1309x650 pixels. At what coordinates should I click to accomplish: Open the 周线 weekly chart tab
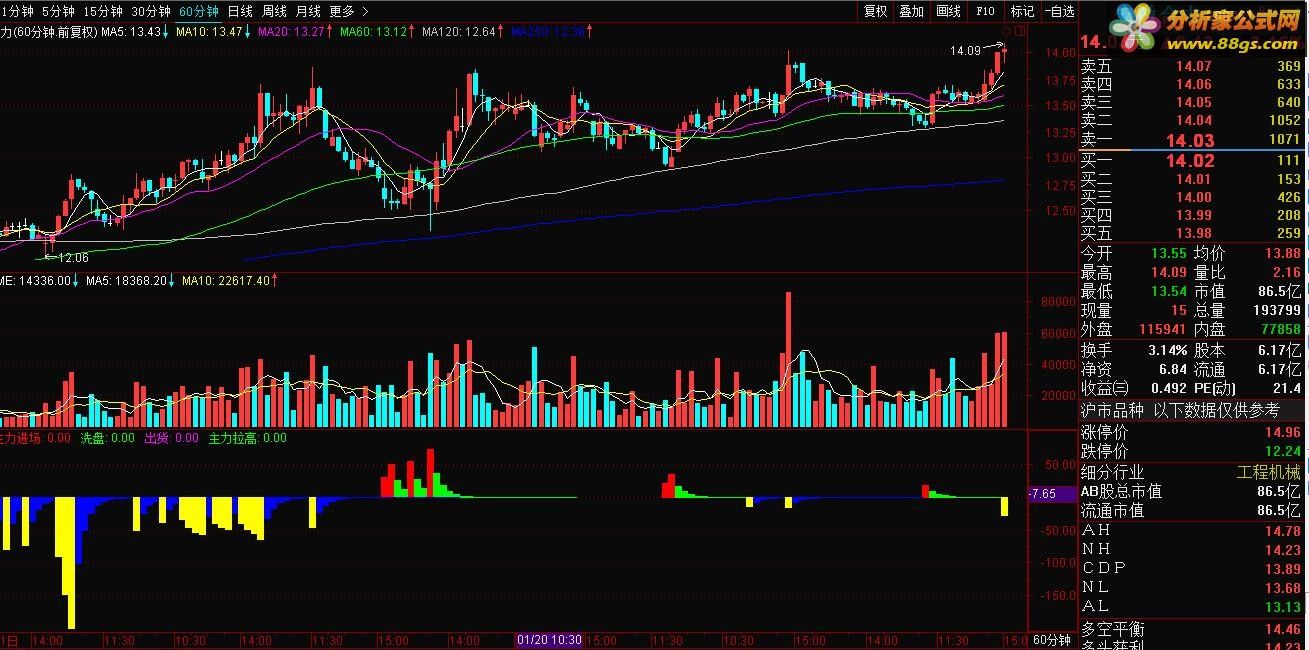click(x=274, y=11)
